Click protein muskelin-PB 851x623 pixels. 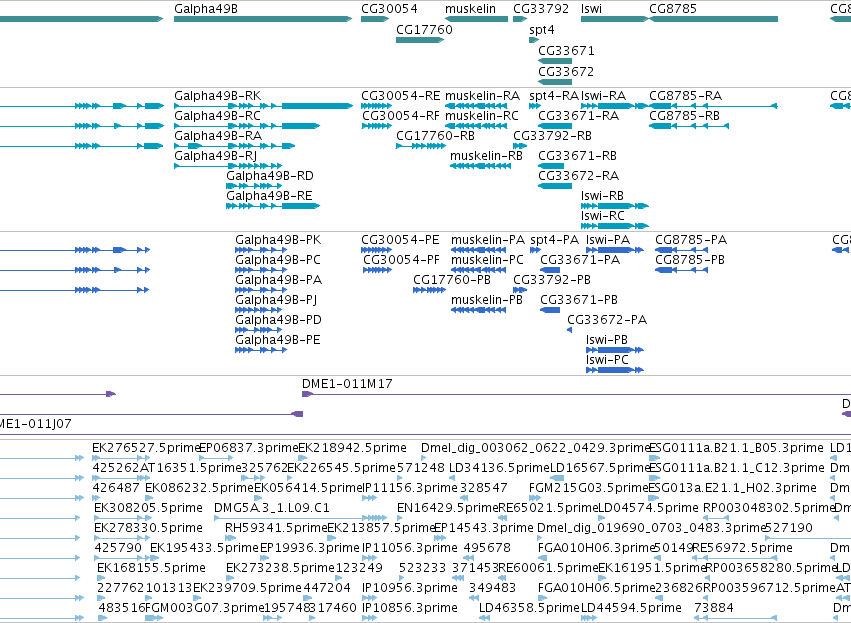487,300
